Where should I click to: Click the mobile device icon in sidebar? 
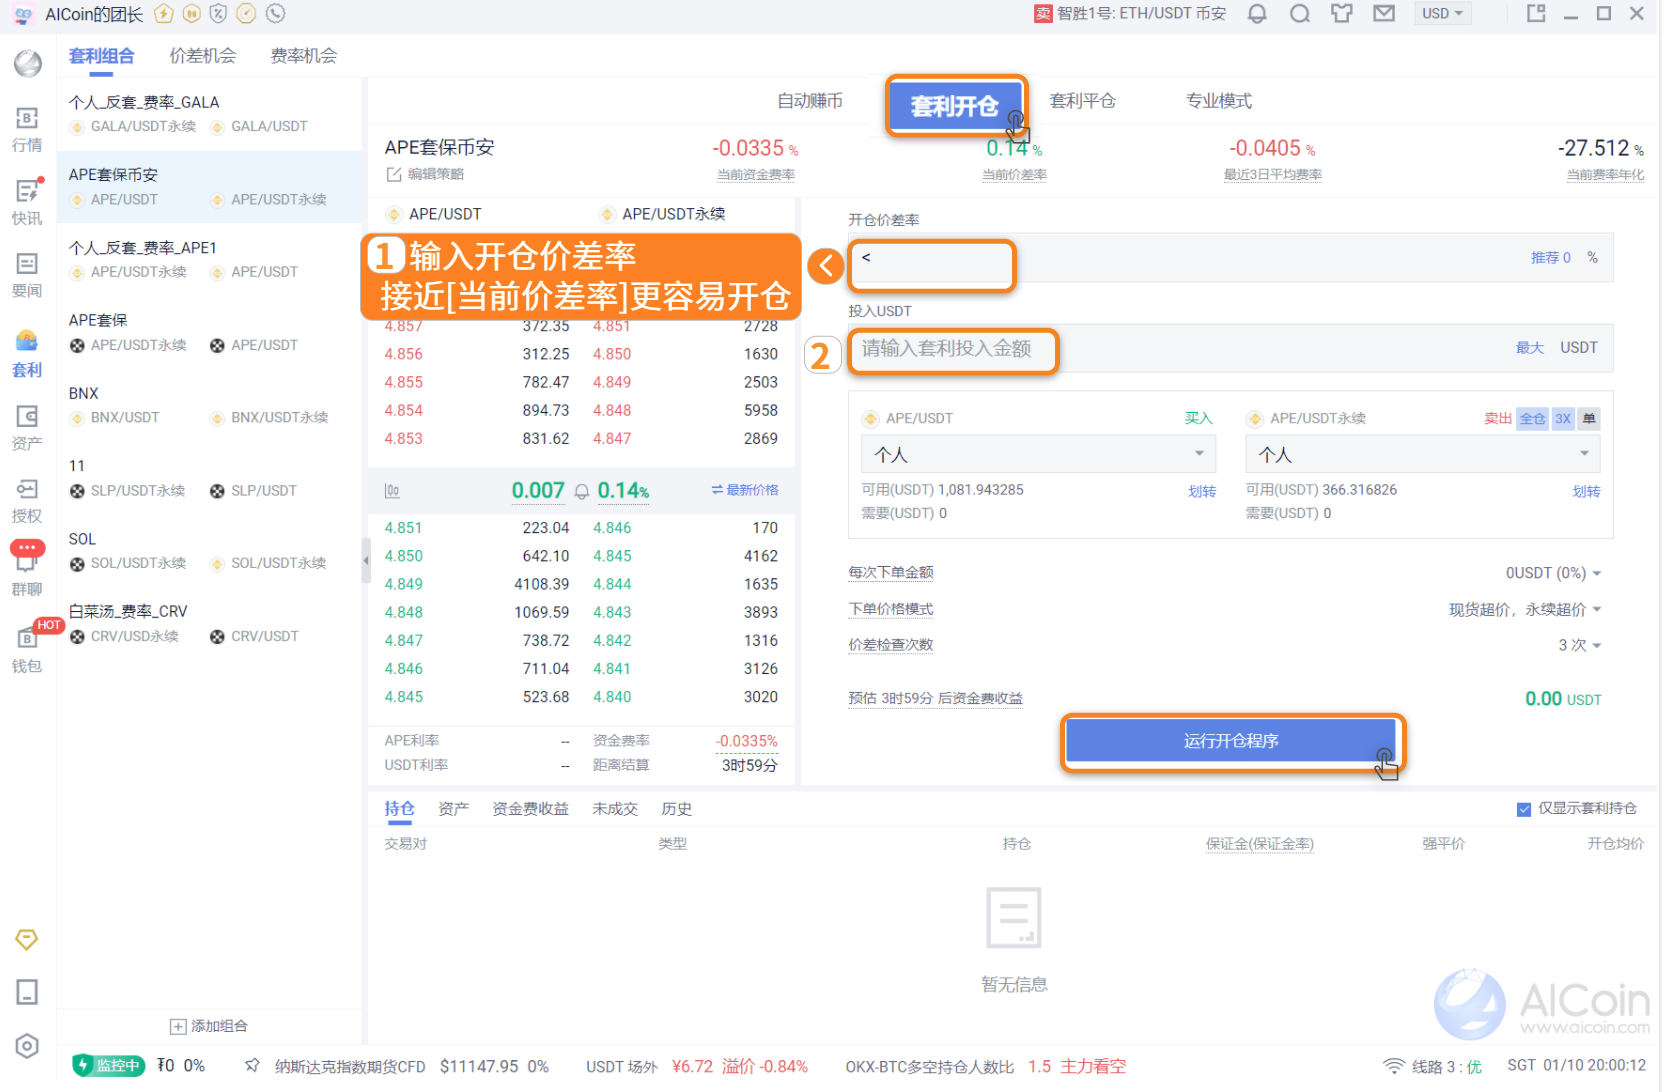click(x=27, y=992)
